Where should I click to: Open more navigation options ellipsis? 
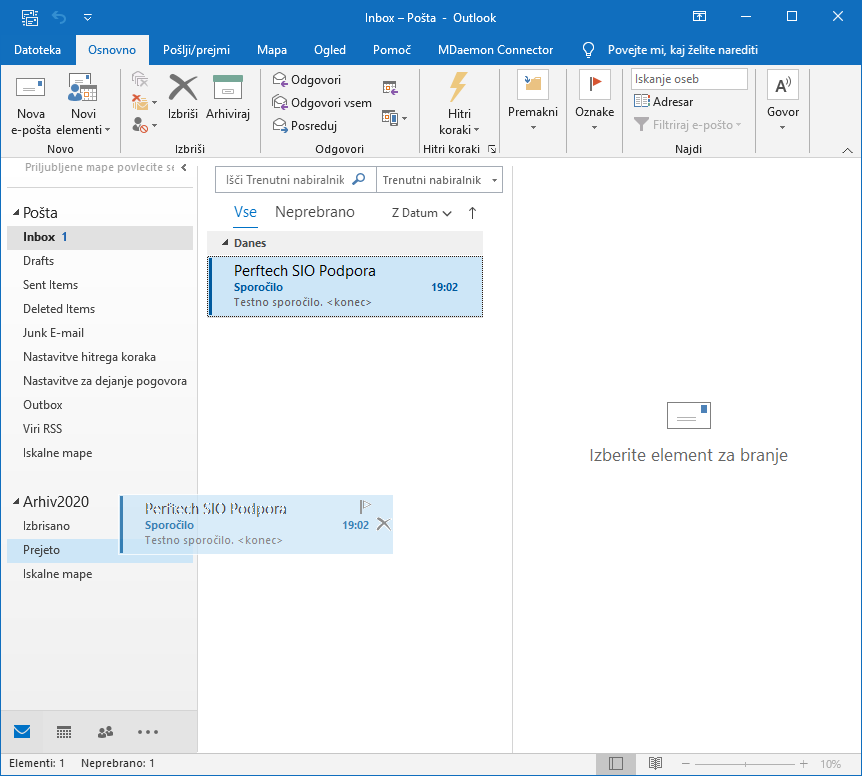(x=147, y=731)
